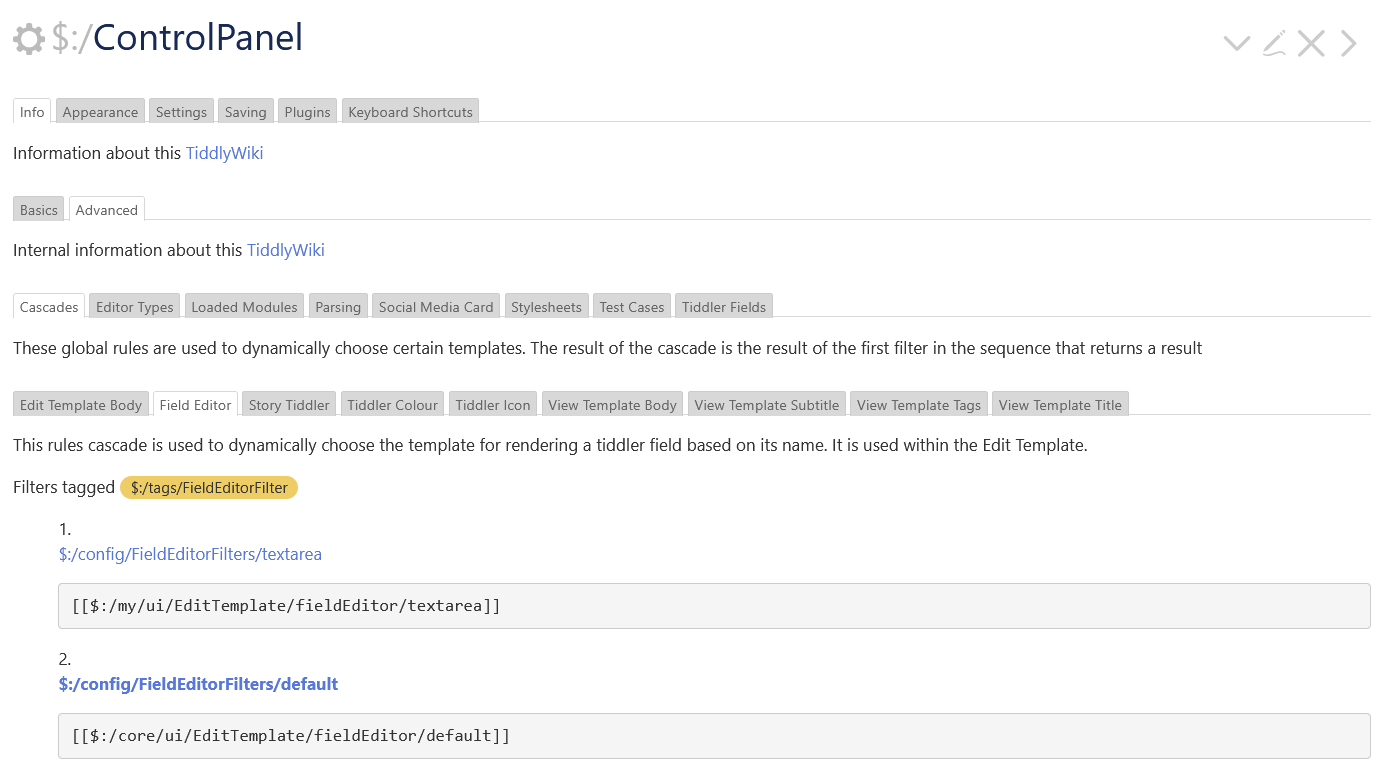1382x771 pixels.
Task: Open the Tiddler Icon cascade tab
Action: pos(493,404)
